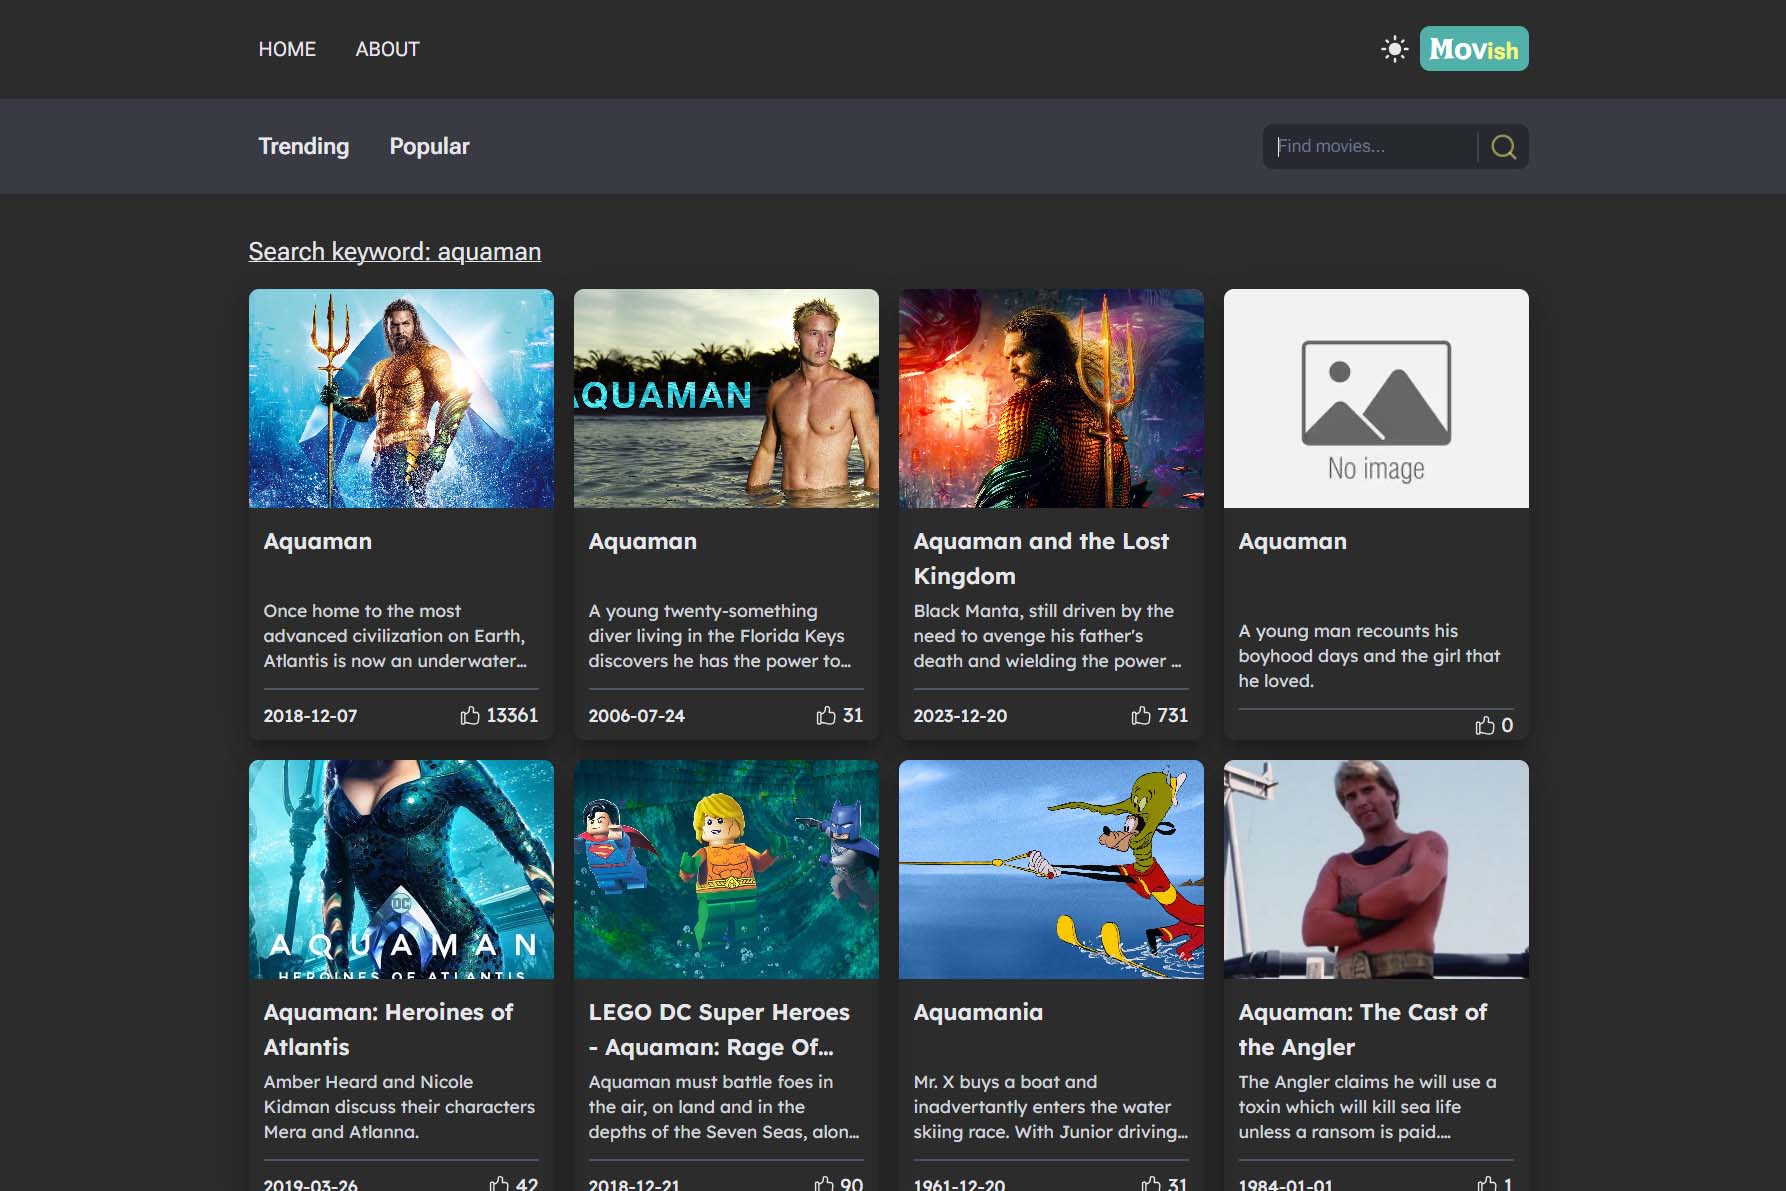Open The Cast of the Angler poster

tap(1376, 869)
